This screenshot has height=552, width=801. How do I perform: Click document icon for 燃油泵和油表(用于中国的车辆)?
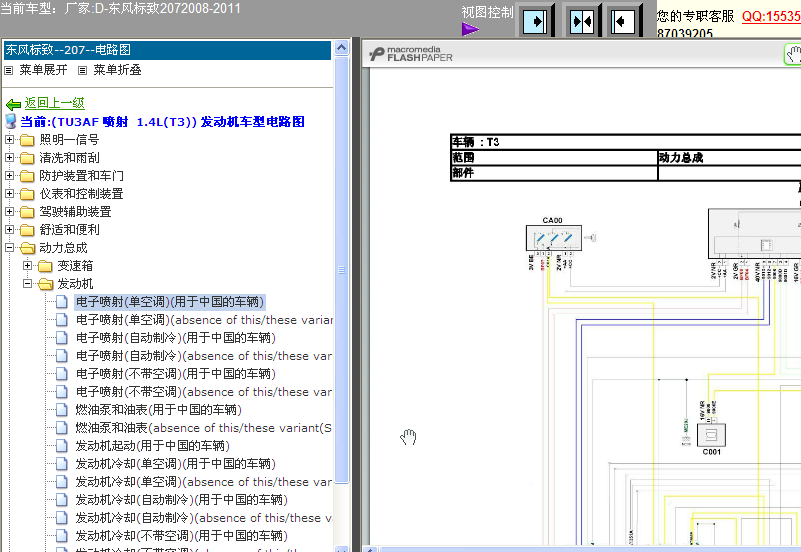pyautogui.click(x=62, y=410)
